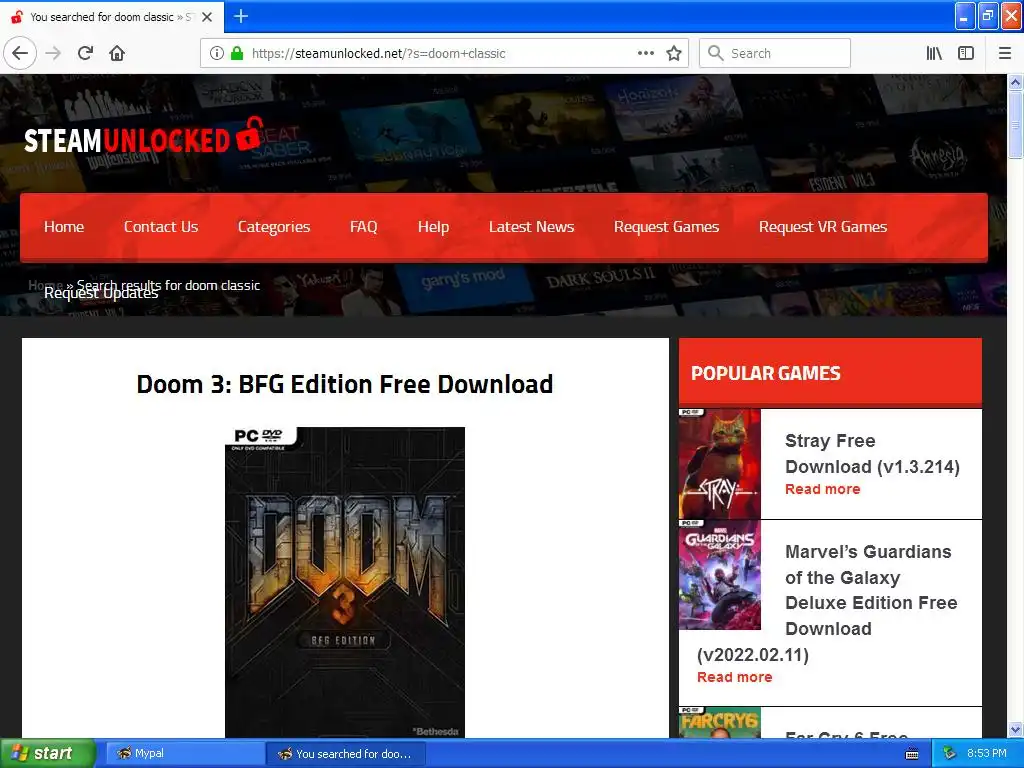Image resolution: width=1024 pixels, height=768 pixels.
Task: Open Request Games page
Action: [x=666, y=227]
